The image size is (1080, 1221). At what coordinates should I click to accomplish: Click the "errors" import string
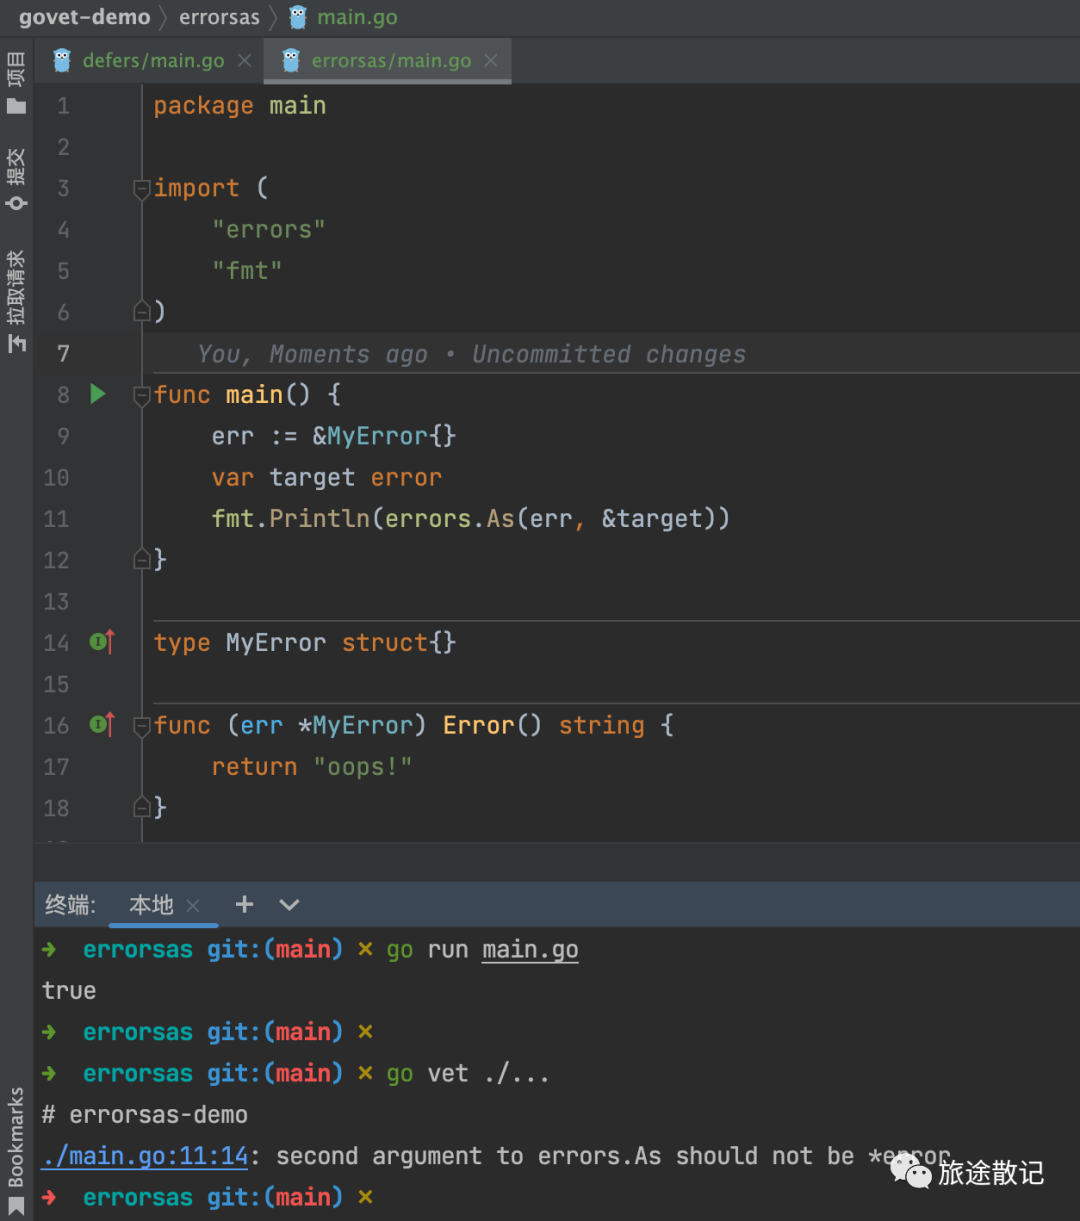[x=269, y=229]
